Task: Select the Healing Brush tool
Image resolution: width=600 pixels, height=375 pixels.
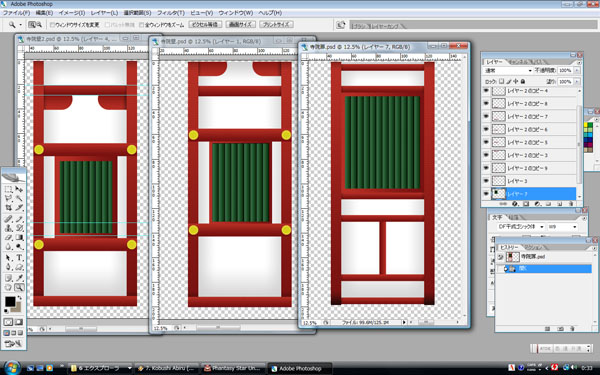Action: click(x=8, y=219)
